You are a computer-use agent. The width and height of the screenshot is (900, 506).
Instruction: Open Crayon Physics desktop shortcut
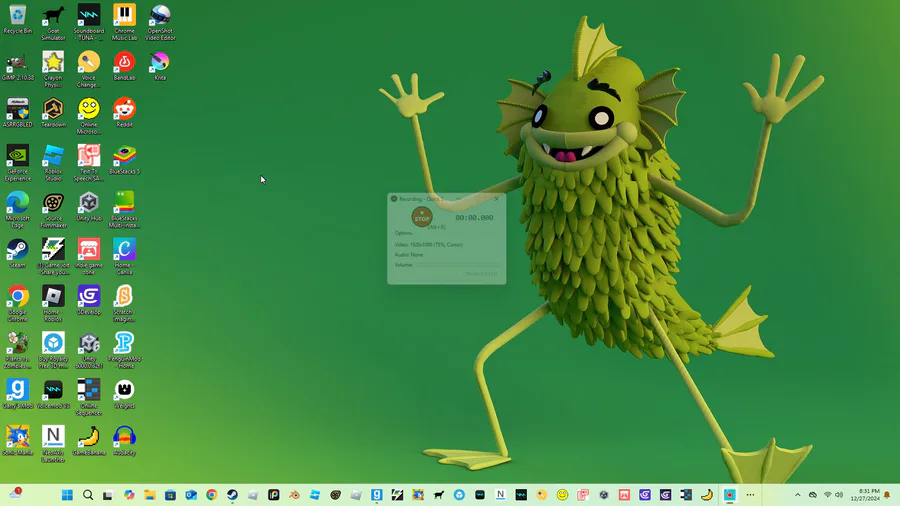53,69
